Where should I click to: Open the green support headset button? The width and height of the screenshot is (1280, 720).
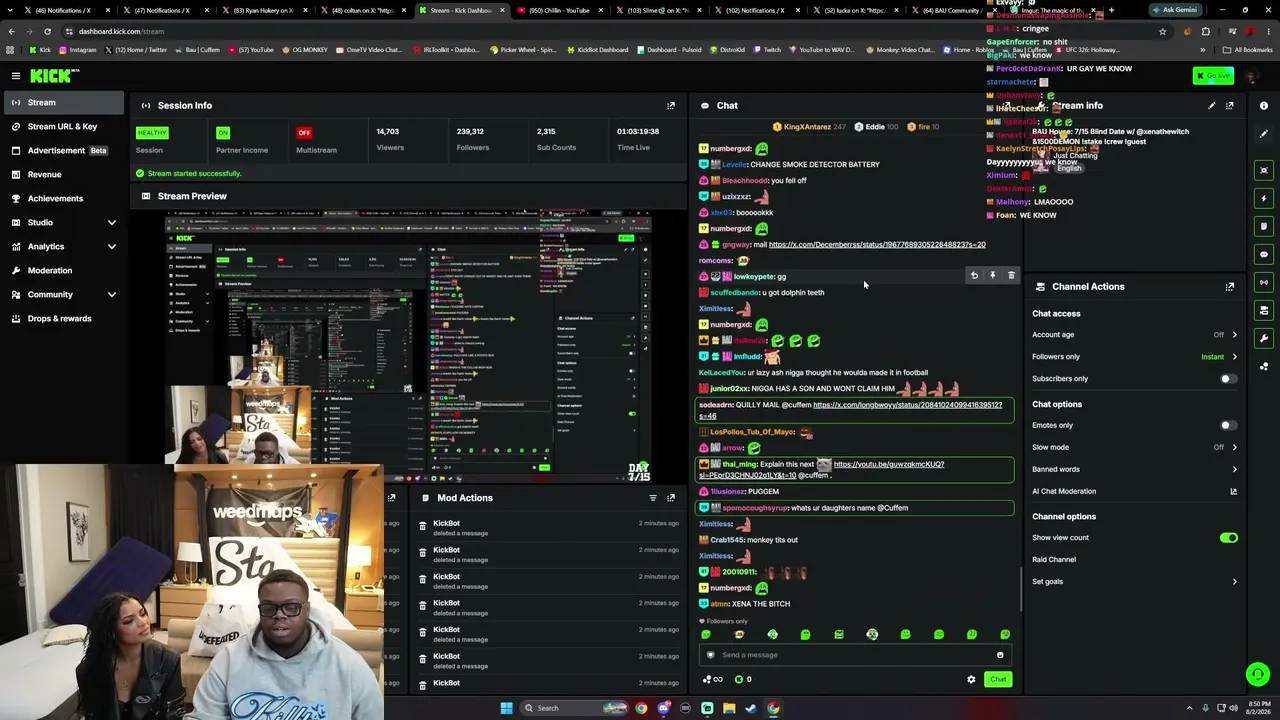tap(1258, 675)
